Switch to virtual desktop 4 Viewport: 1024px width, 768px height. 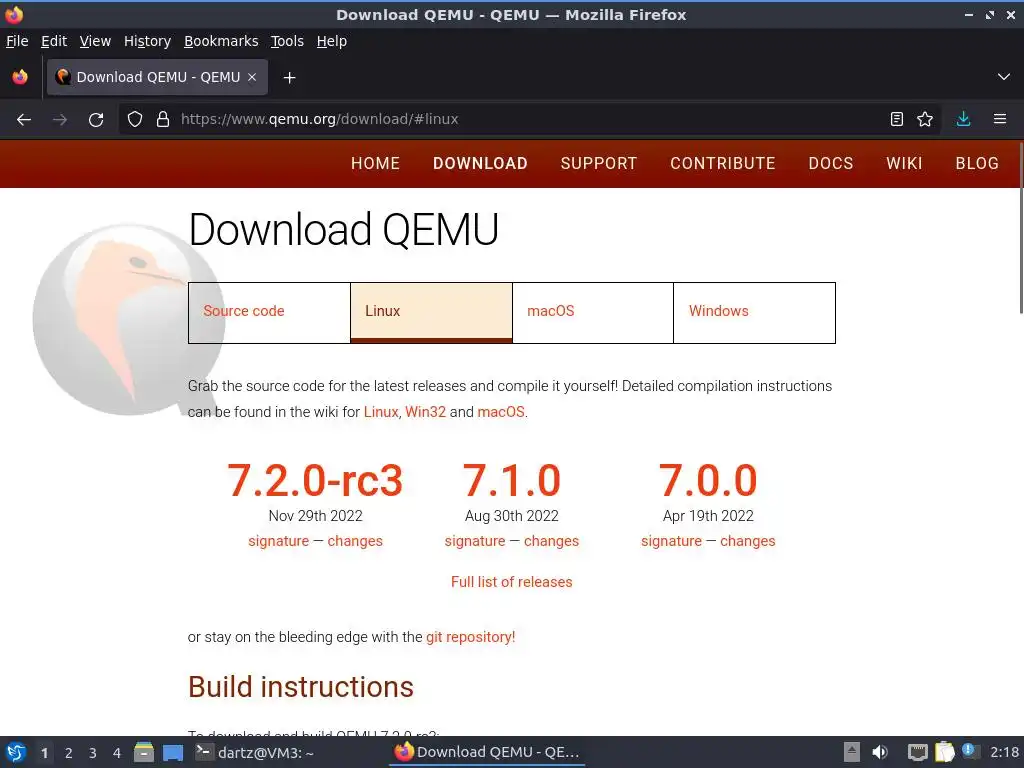[x=117, y=753]
